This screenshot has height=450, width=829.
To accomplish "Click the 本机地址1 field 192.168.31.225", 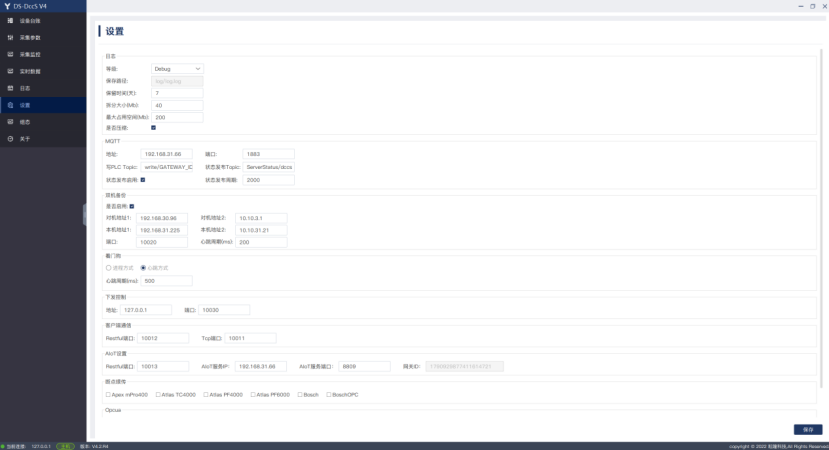I will [162, 230].
